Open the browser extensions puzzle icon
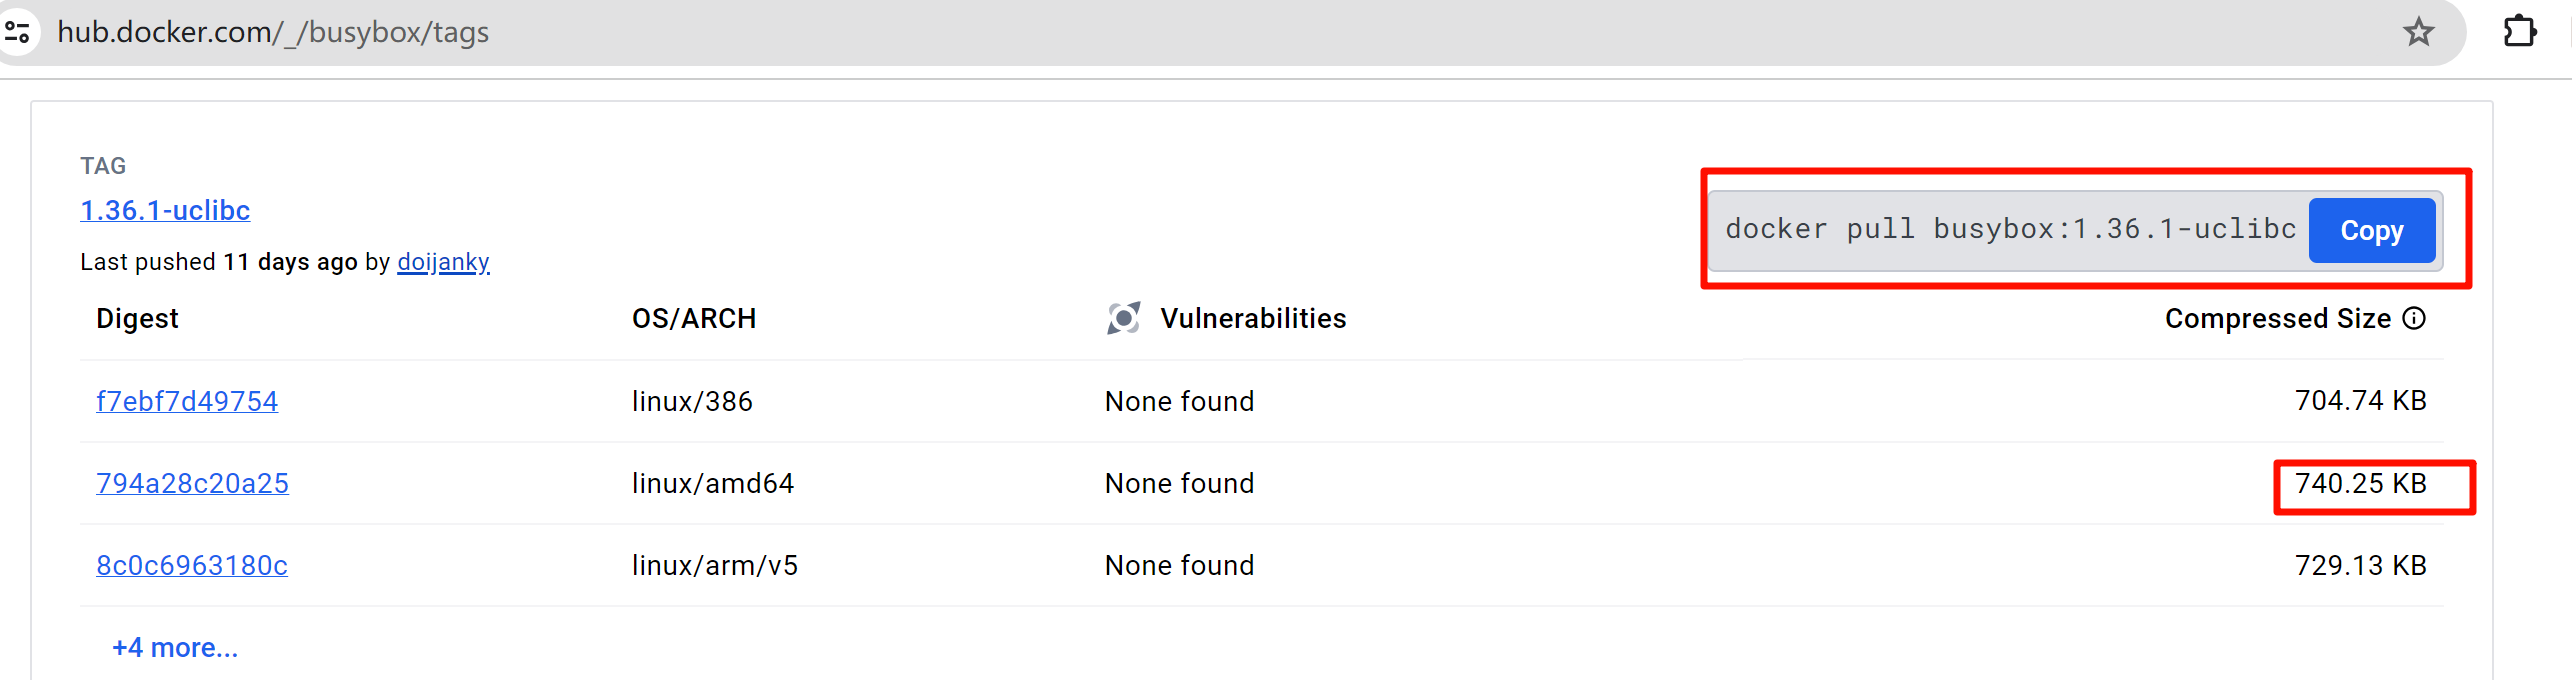Viewport: 2572px width, 680px height. 2519,32
